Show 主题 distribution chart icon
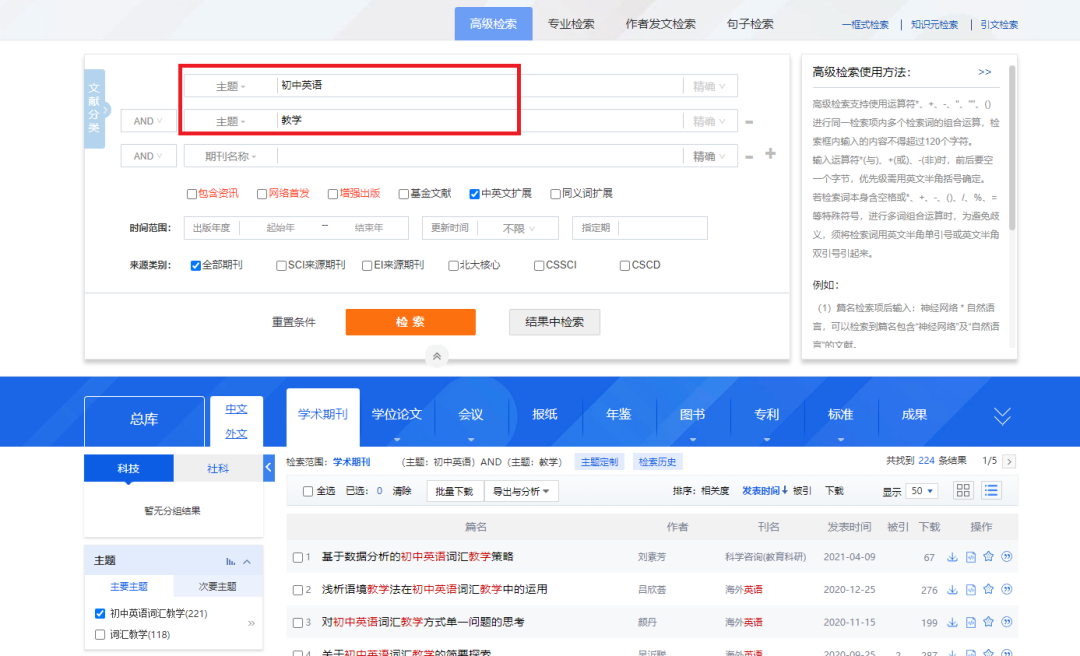Viewport: 1080px width, 656px height. click(x=231, y=562)
